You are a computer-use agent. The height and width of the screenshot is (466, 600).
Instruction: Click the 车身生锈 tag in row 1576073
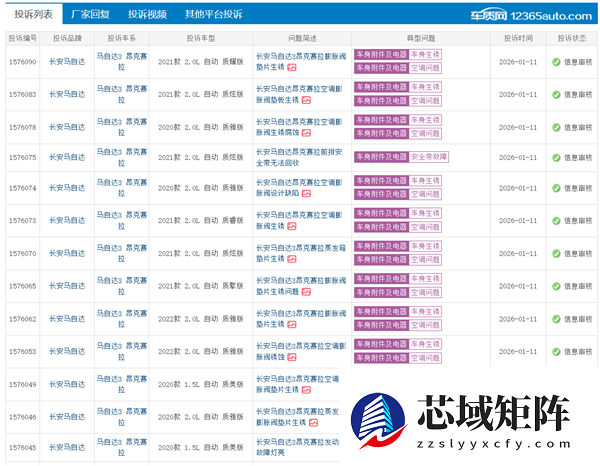pos(425,213)
